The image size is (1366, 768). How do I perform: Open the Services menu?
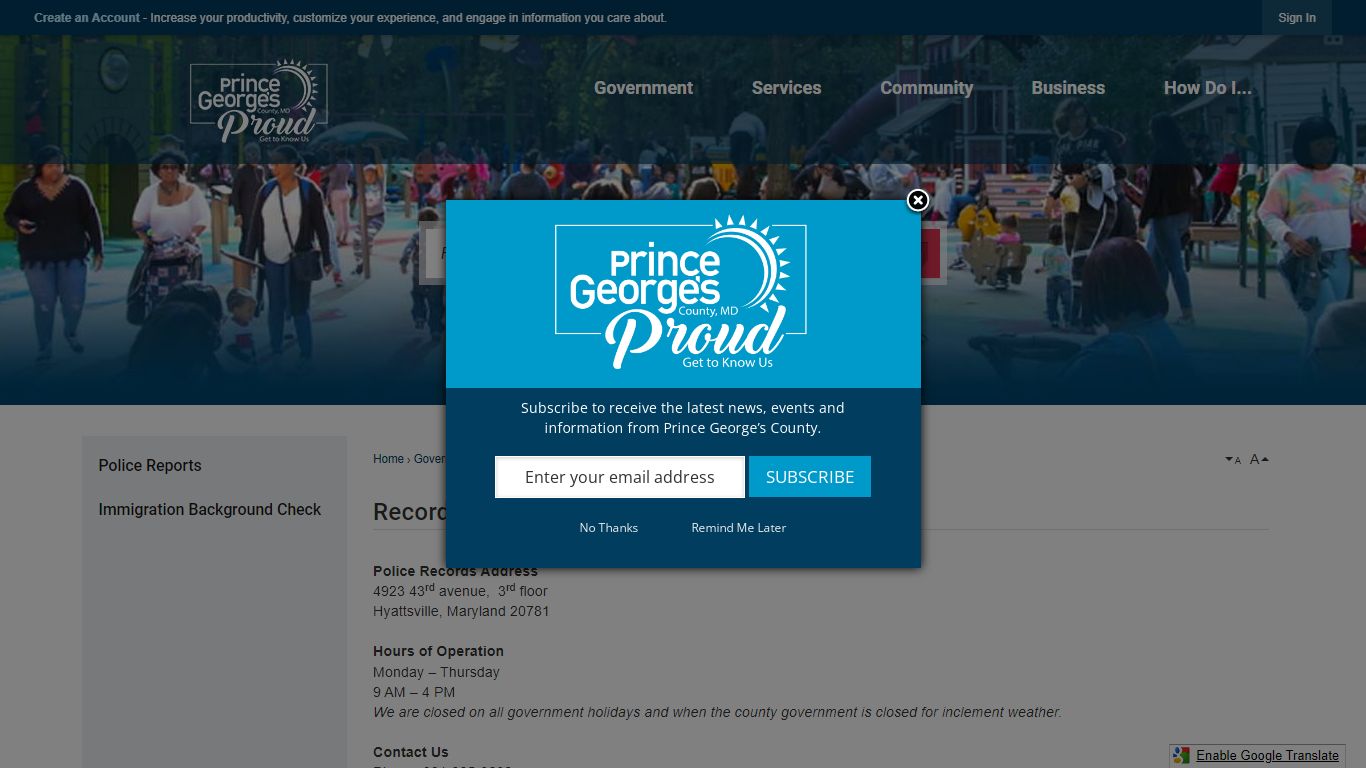(786, 88)
